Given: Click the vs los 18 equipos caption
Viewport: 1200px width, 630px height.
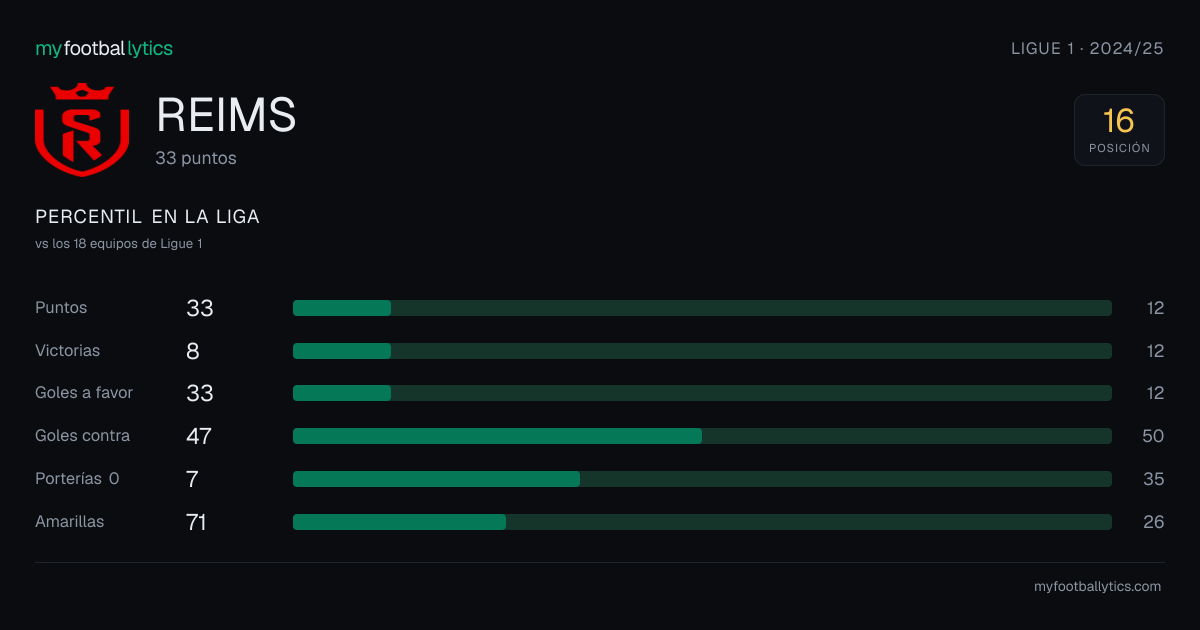Looking at the screenshot, I should tap(119, 244).
